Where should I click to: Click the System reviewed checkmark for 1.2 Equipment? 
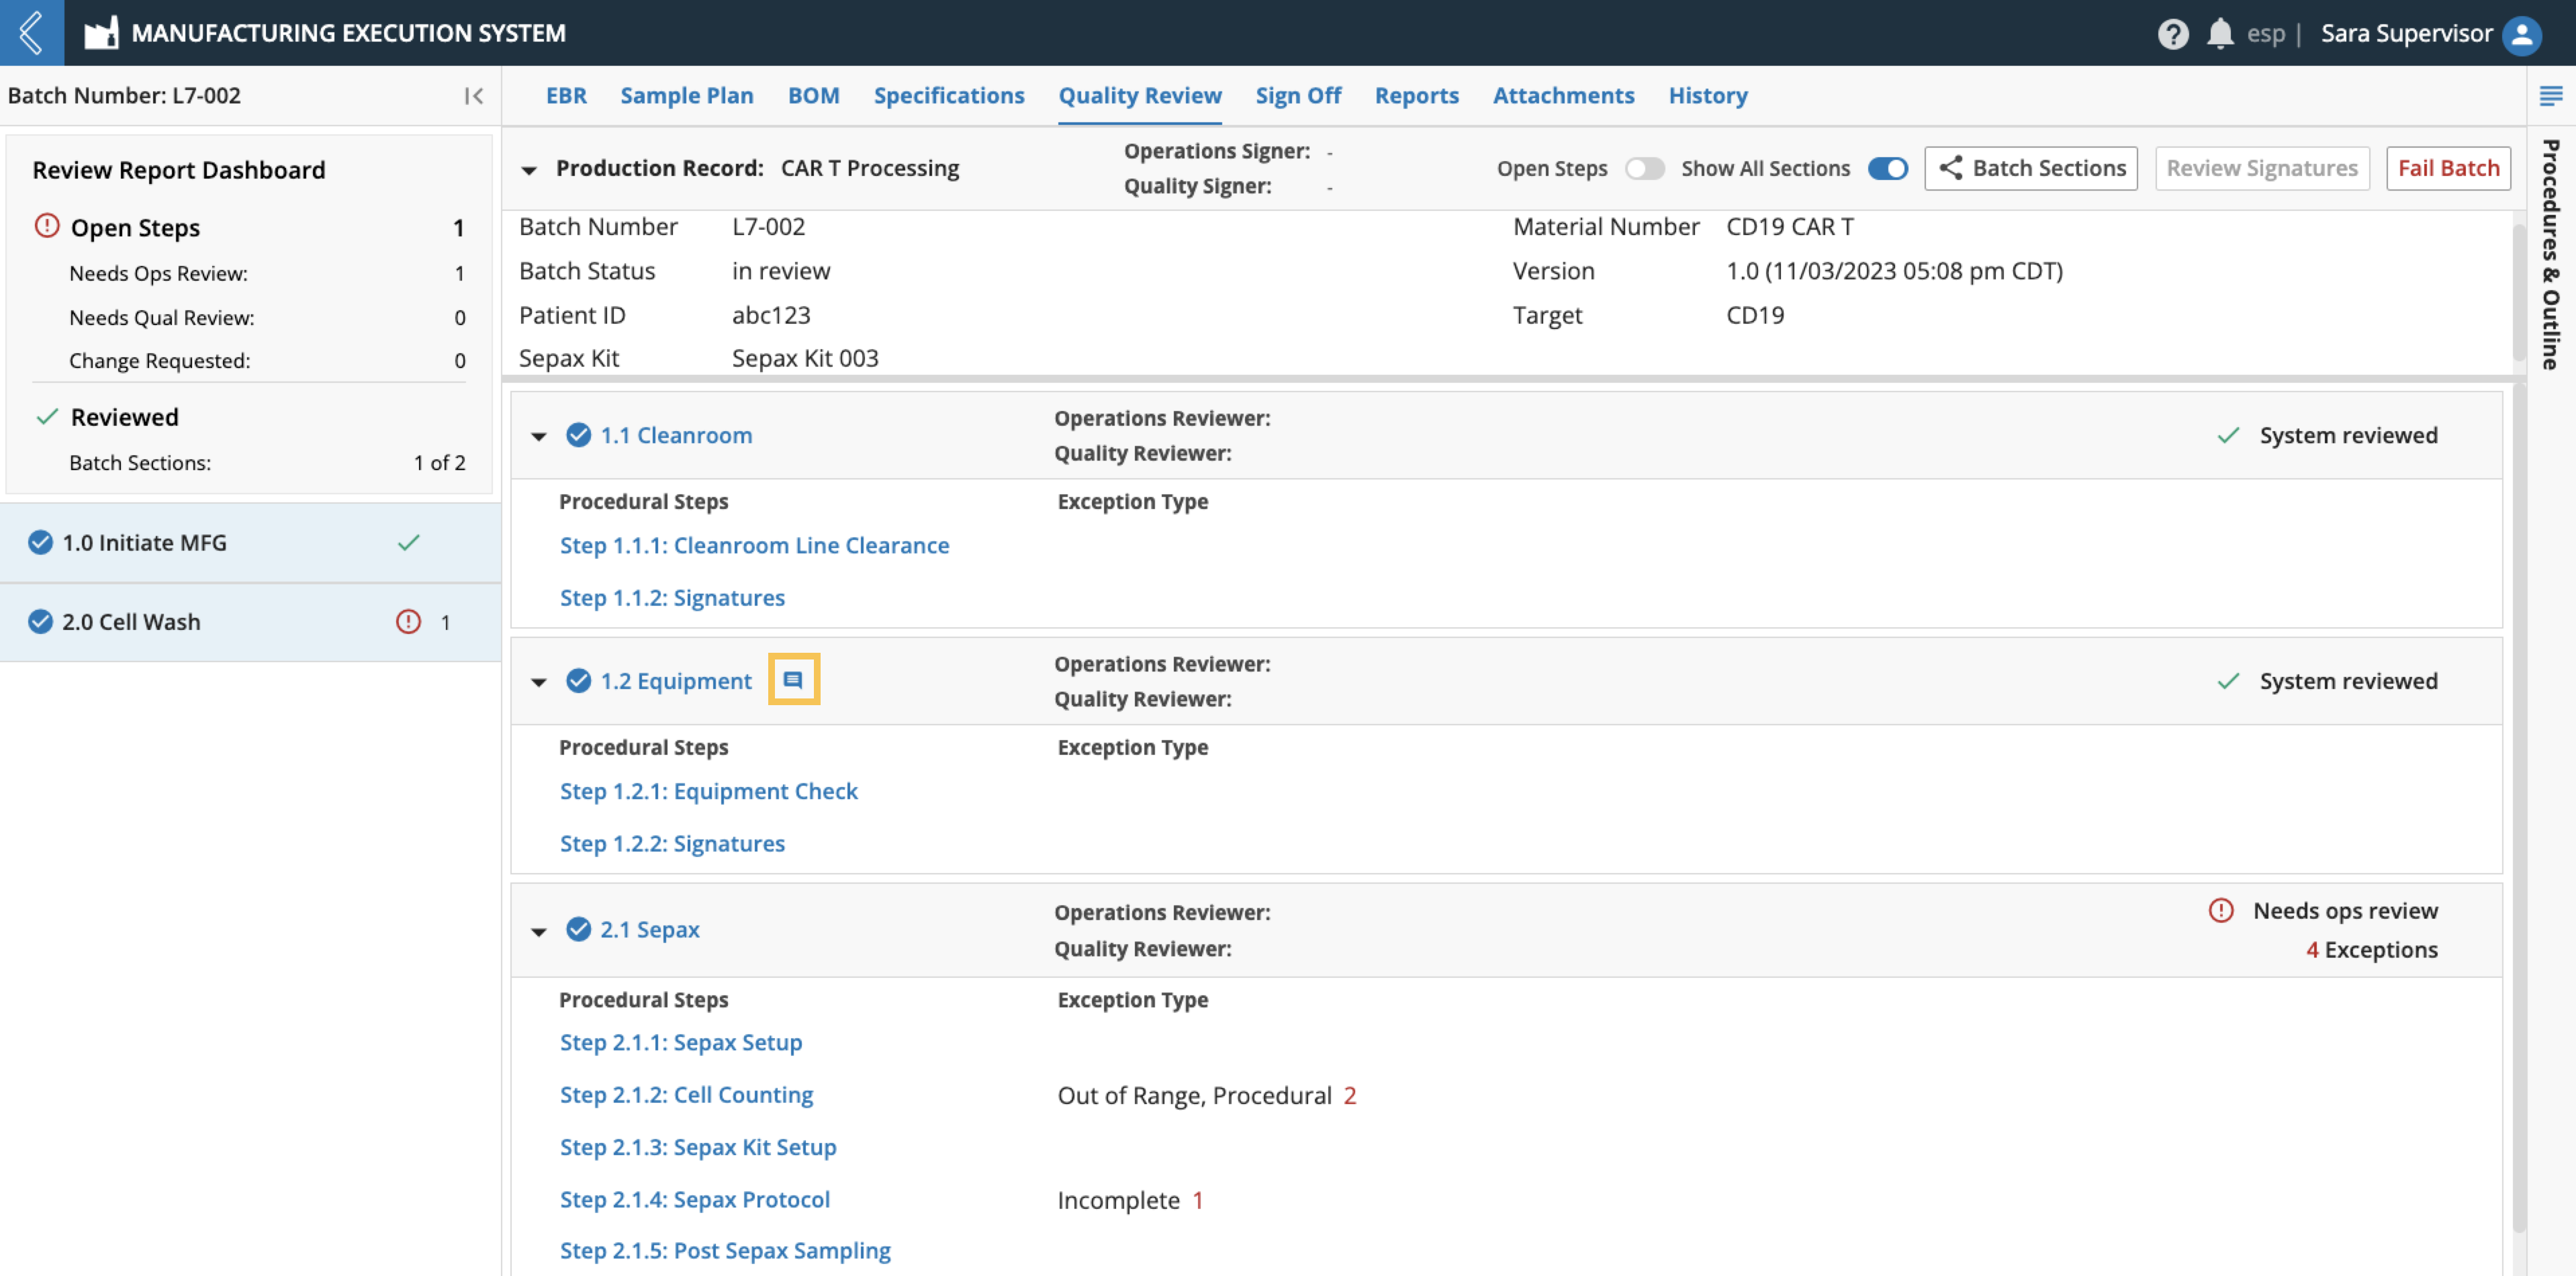coord(2228,682)
